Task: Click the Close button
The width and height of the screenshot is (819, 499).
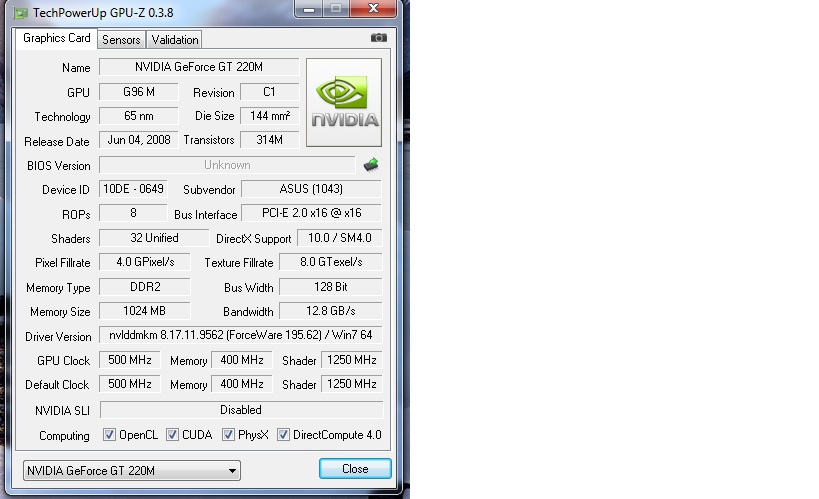Action: pyautogui.click(x=355, y=469)
